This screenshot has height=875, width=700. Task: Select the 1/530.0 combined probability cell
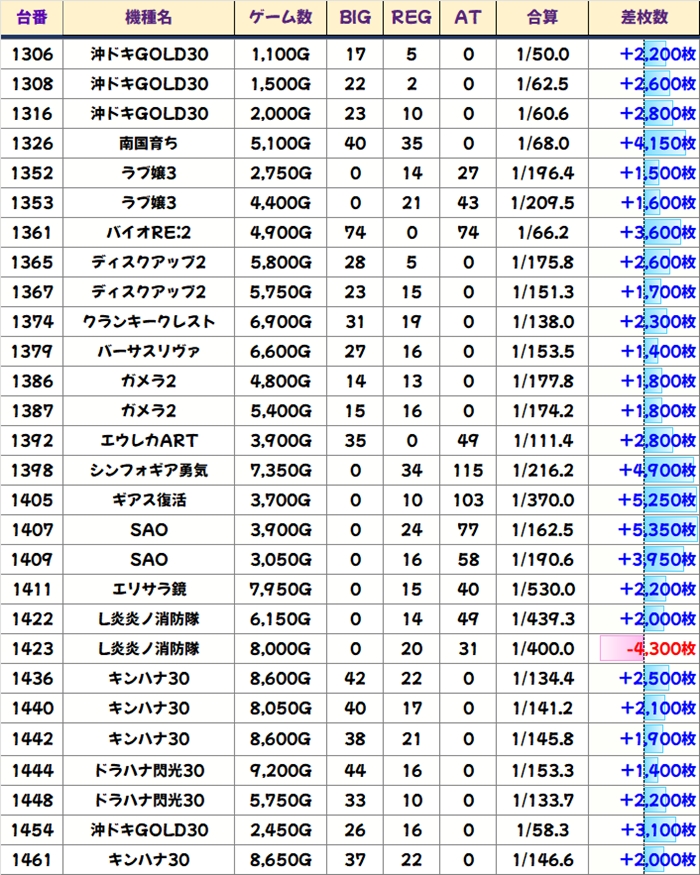pos(541,590)
